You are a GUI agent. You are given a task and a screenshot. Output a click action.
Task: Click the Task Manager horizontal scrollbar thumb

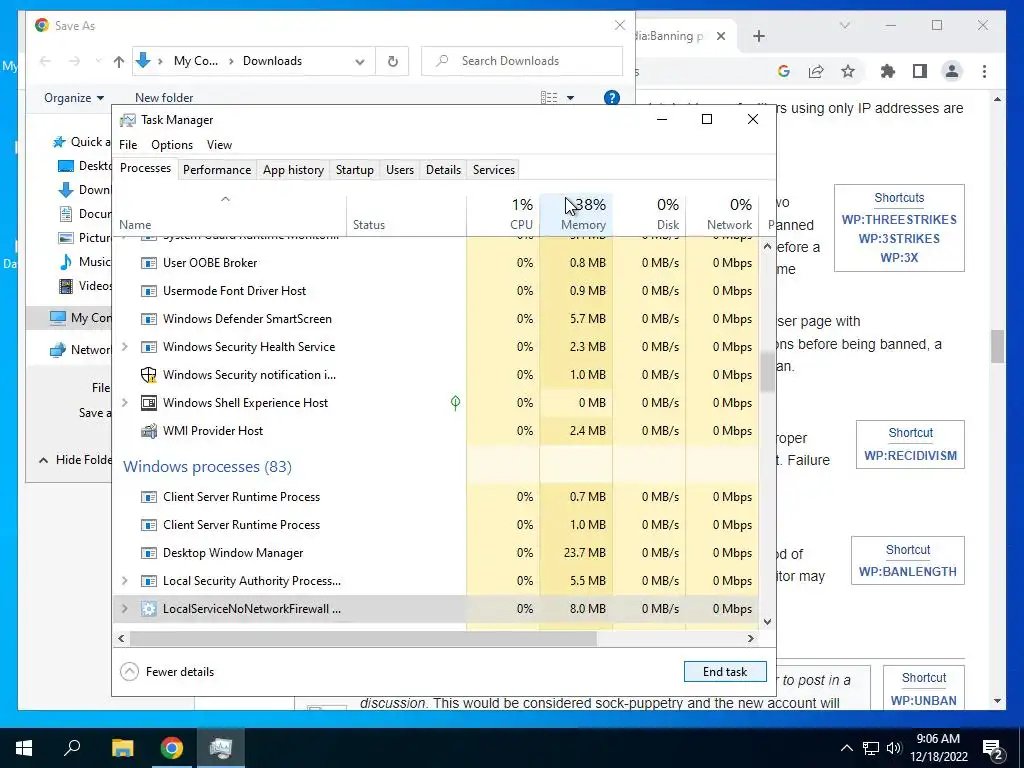(363, 638)
